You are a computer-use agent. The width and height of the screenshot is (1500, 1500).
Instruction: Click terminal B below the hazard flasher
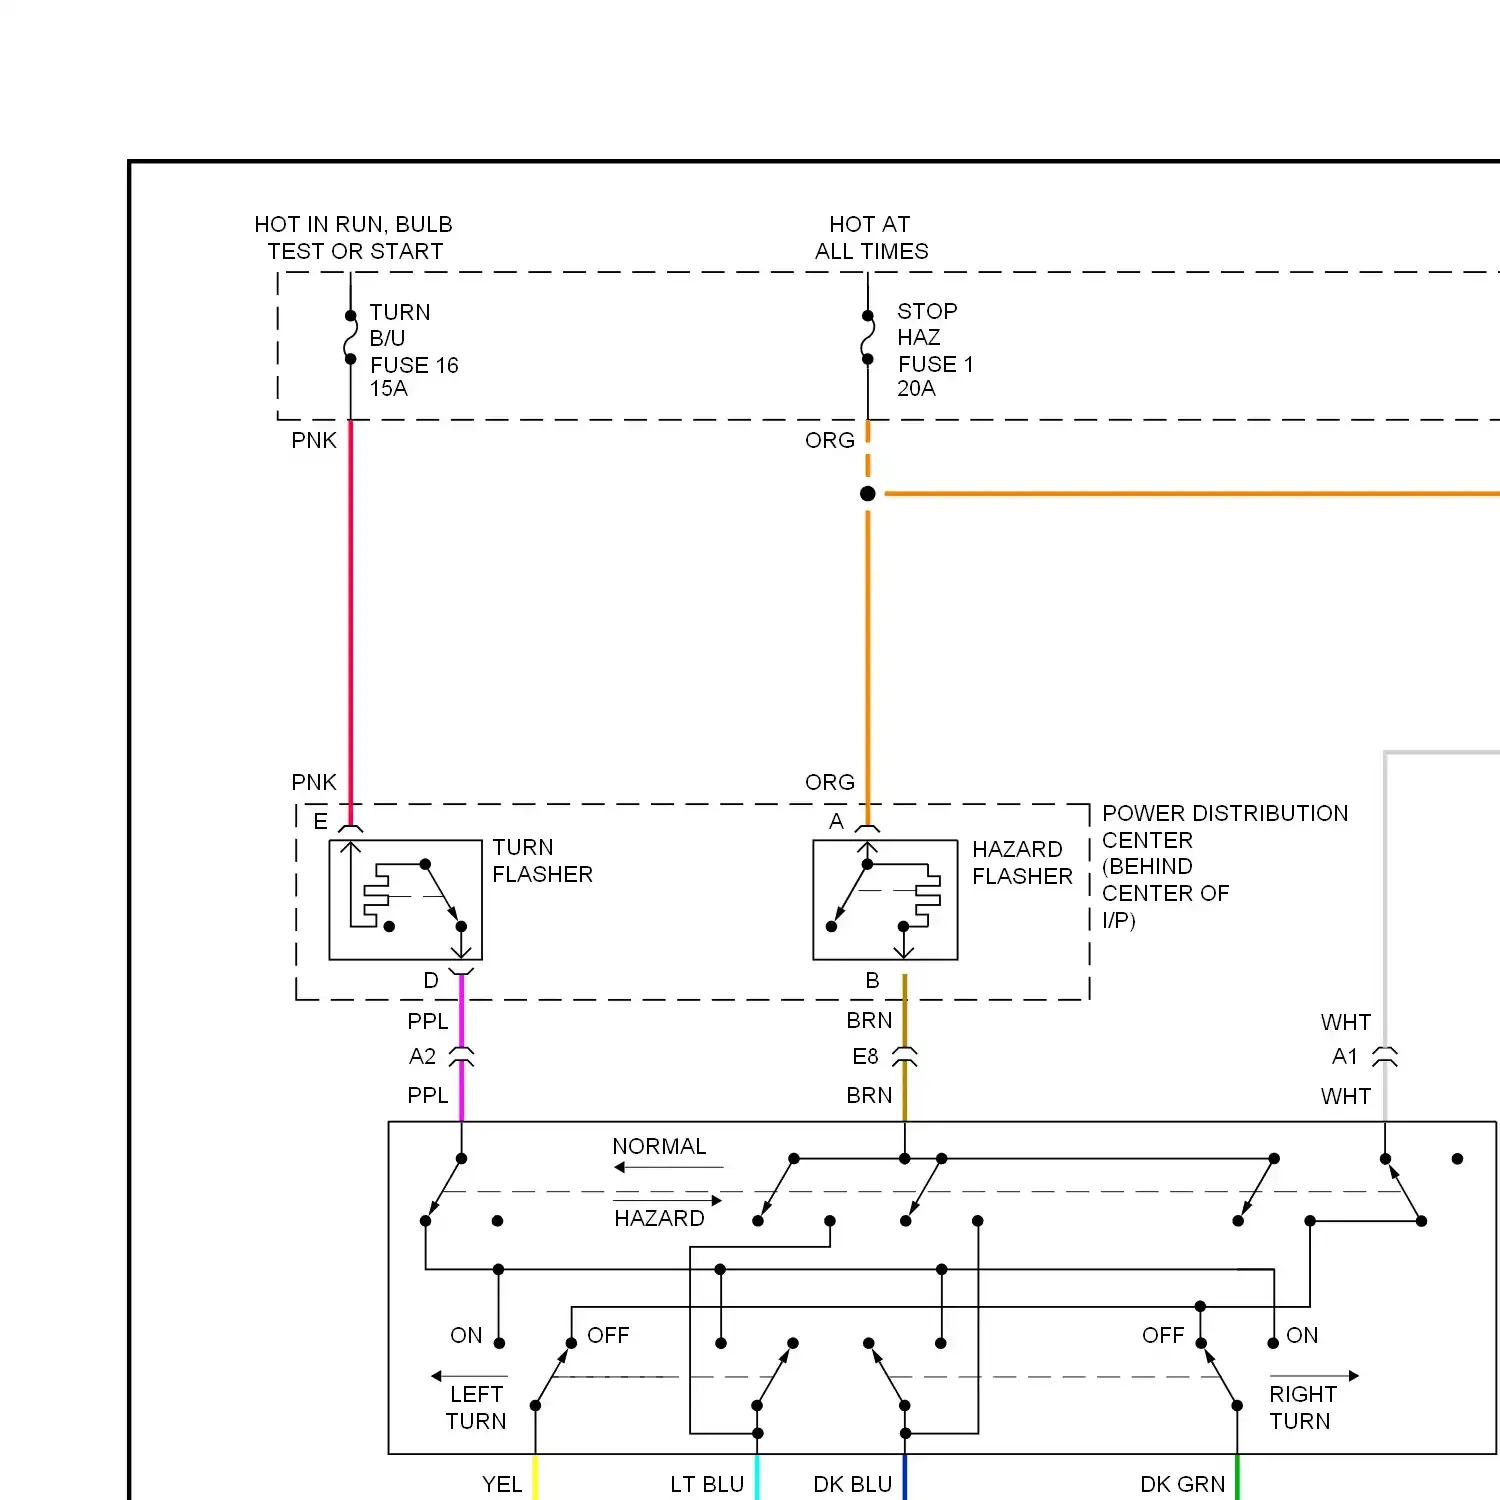coord(873,981)
